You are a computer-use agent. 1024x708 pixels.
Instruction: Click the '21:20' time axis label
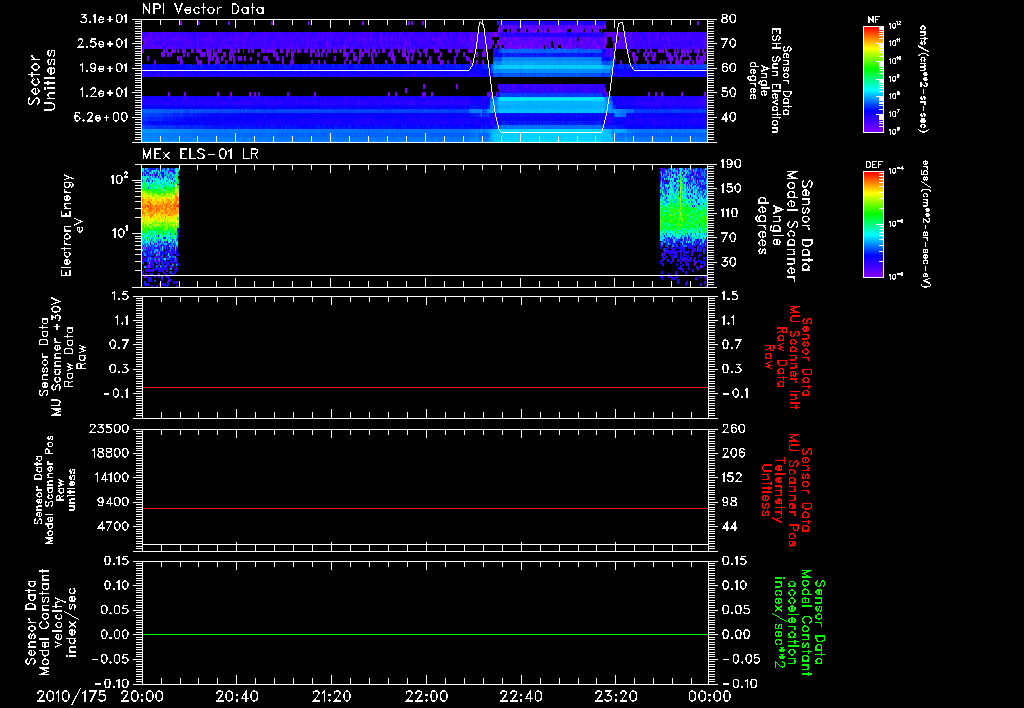tap(332, 696)
